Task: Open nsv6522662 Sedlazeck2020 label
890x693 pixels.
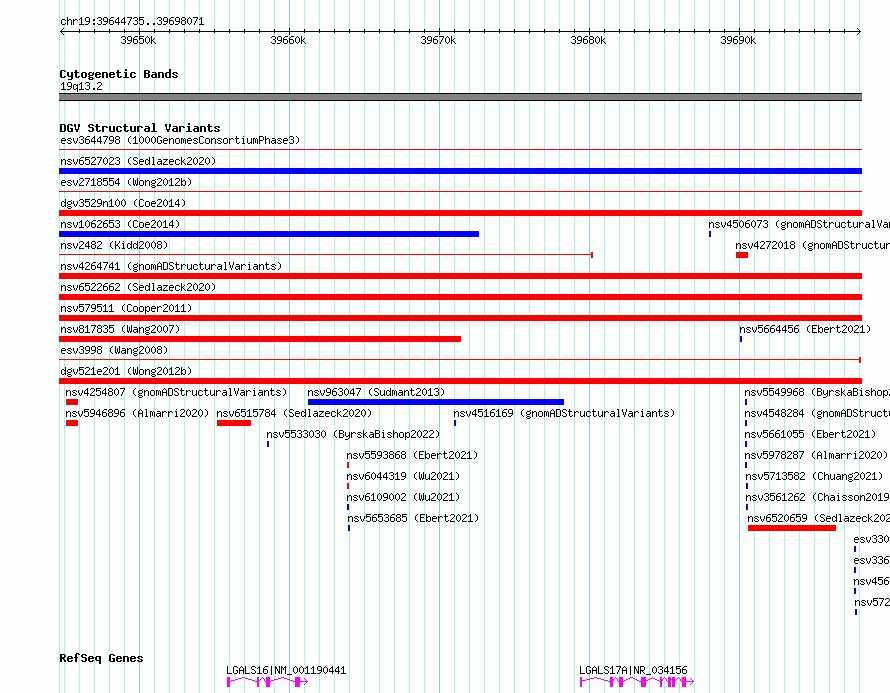Action: tap(138, 287)
